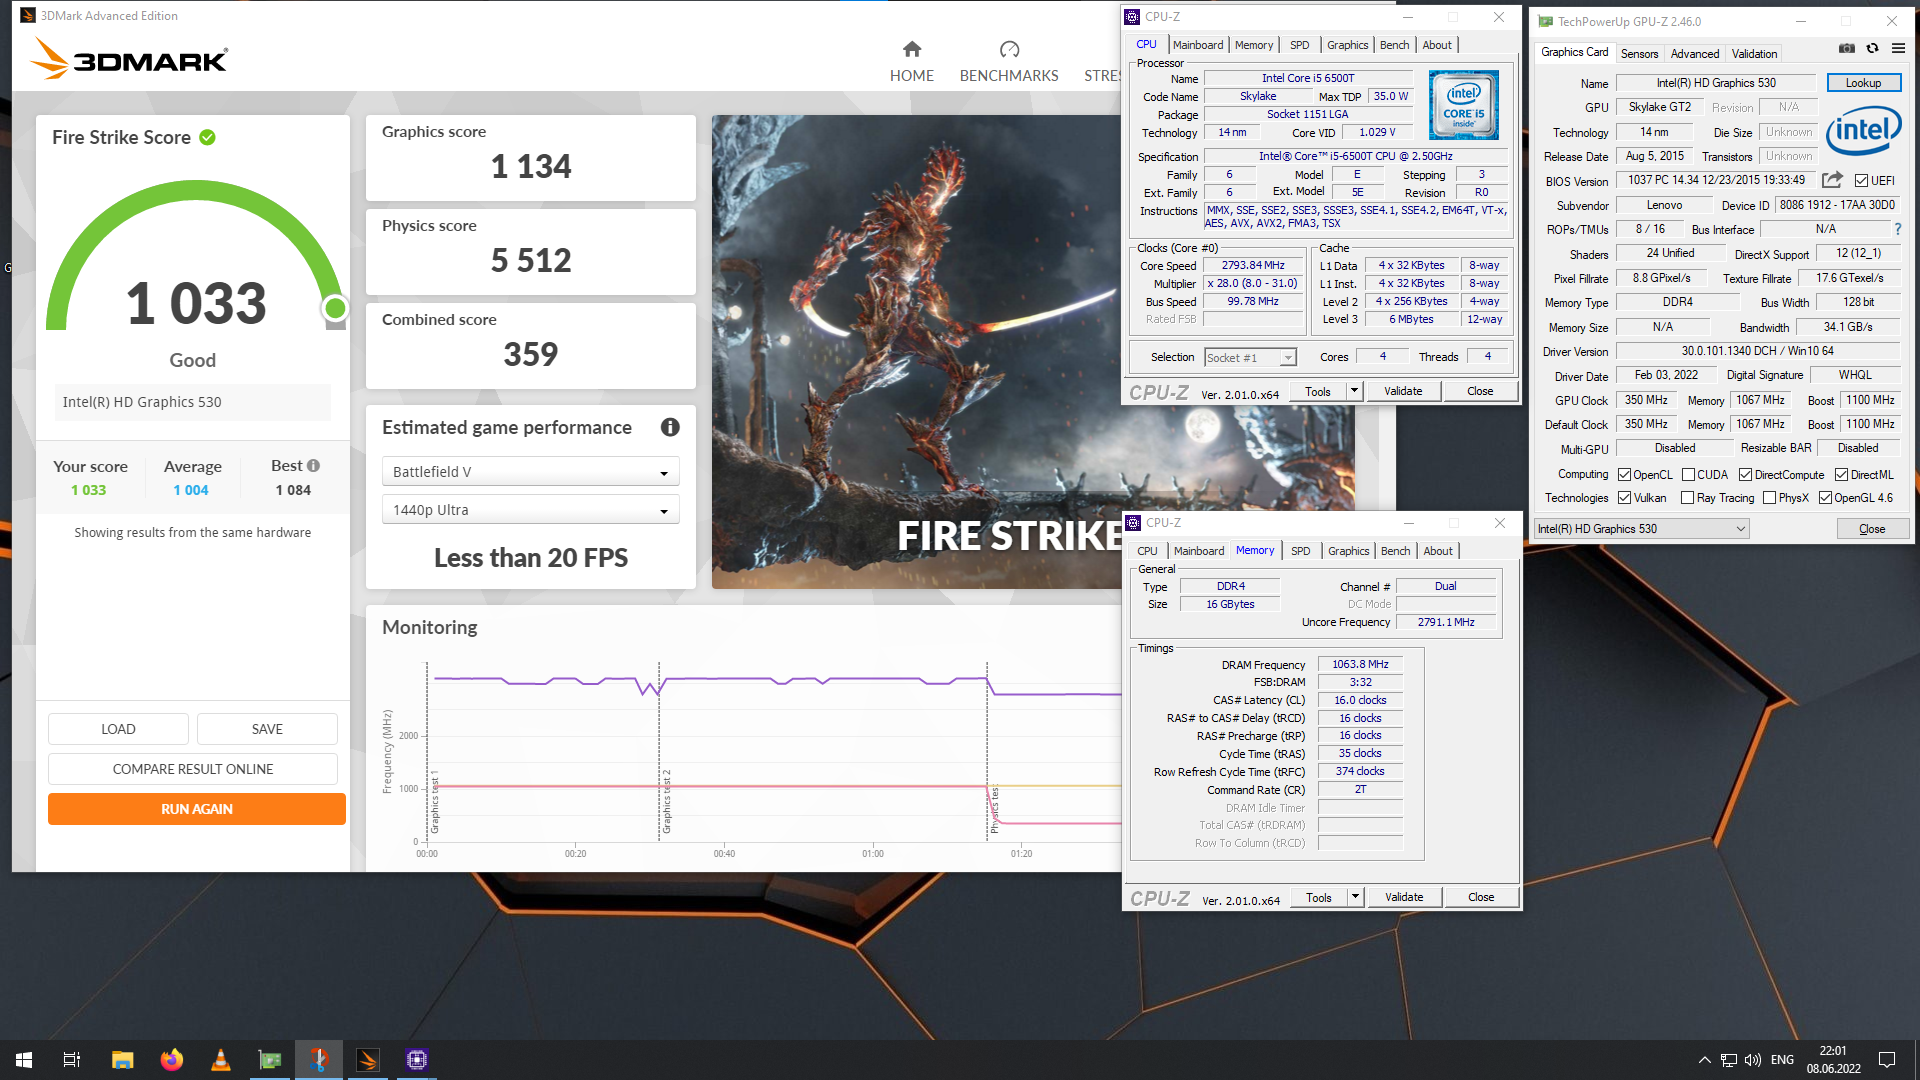Open the clock and date in the taskbar
1920x1080 pixels.
(x=1833, y=1060)
